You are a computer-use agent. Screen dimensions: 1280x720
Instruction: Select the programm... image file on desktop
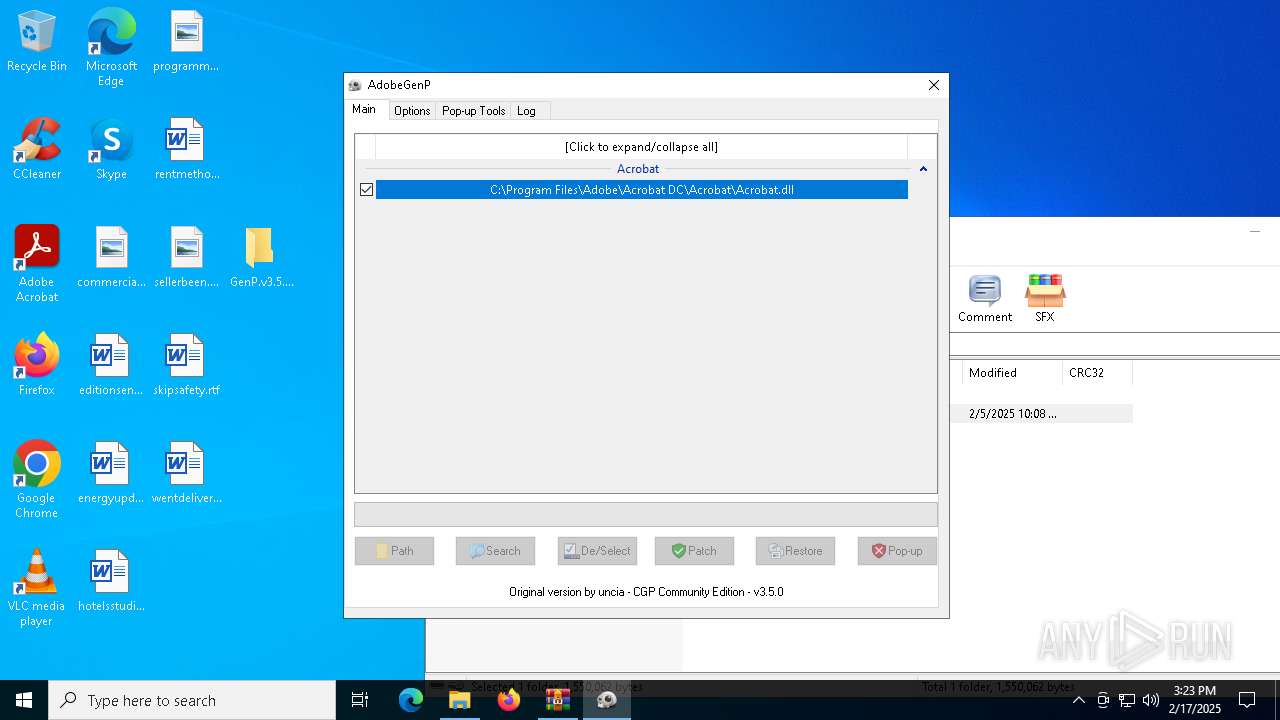186,42
